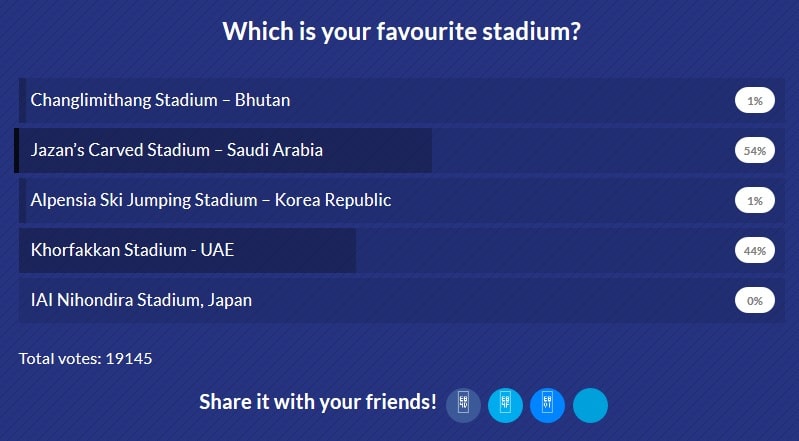The width and height of the screenshot is (799, 441).
Task: Choose Alpensia Ski Jumping Stadium option
Action: coord(211,200)
